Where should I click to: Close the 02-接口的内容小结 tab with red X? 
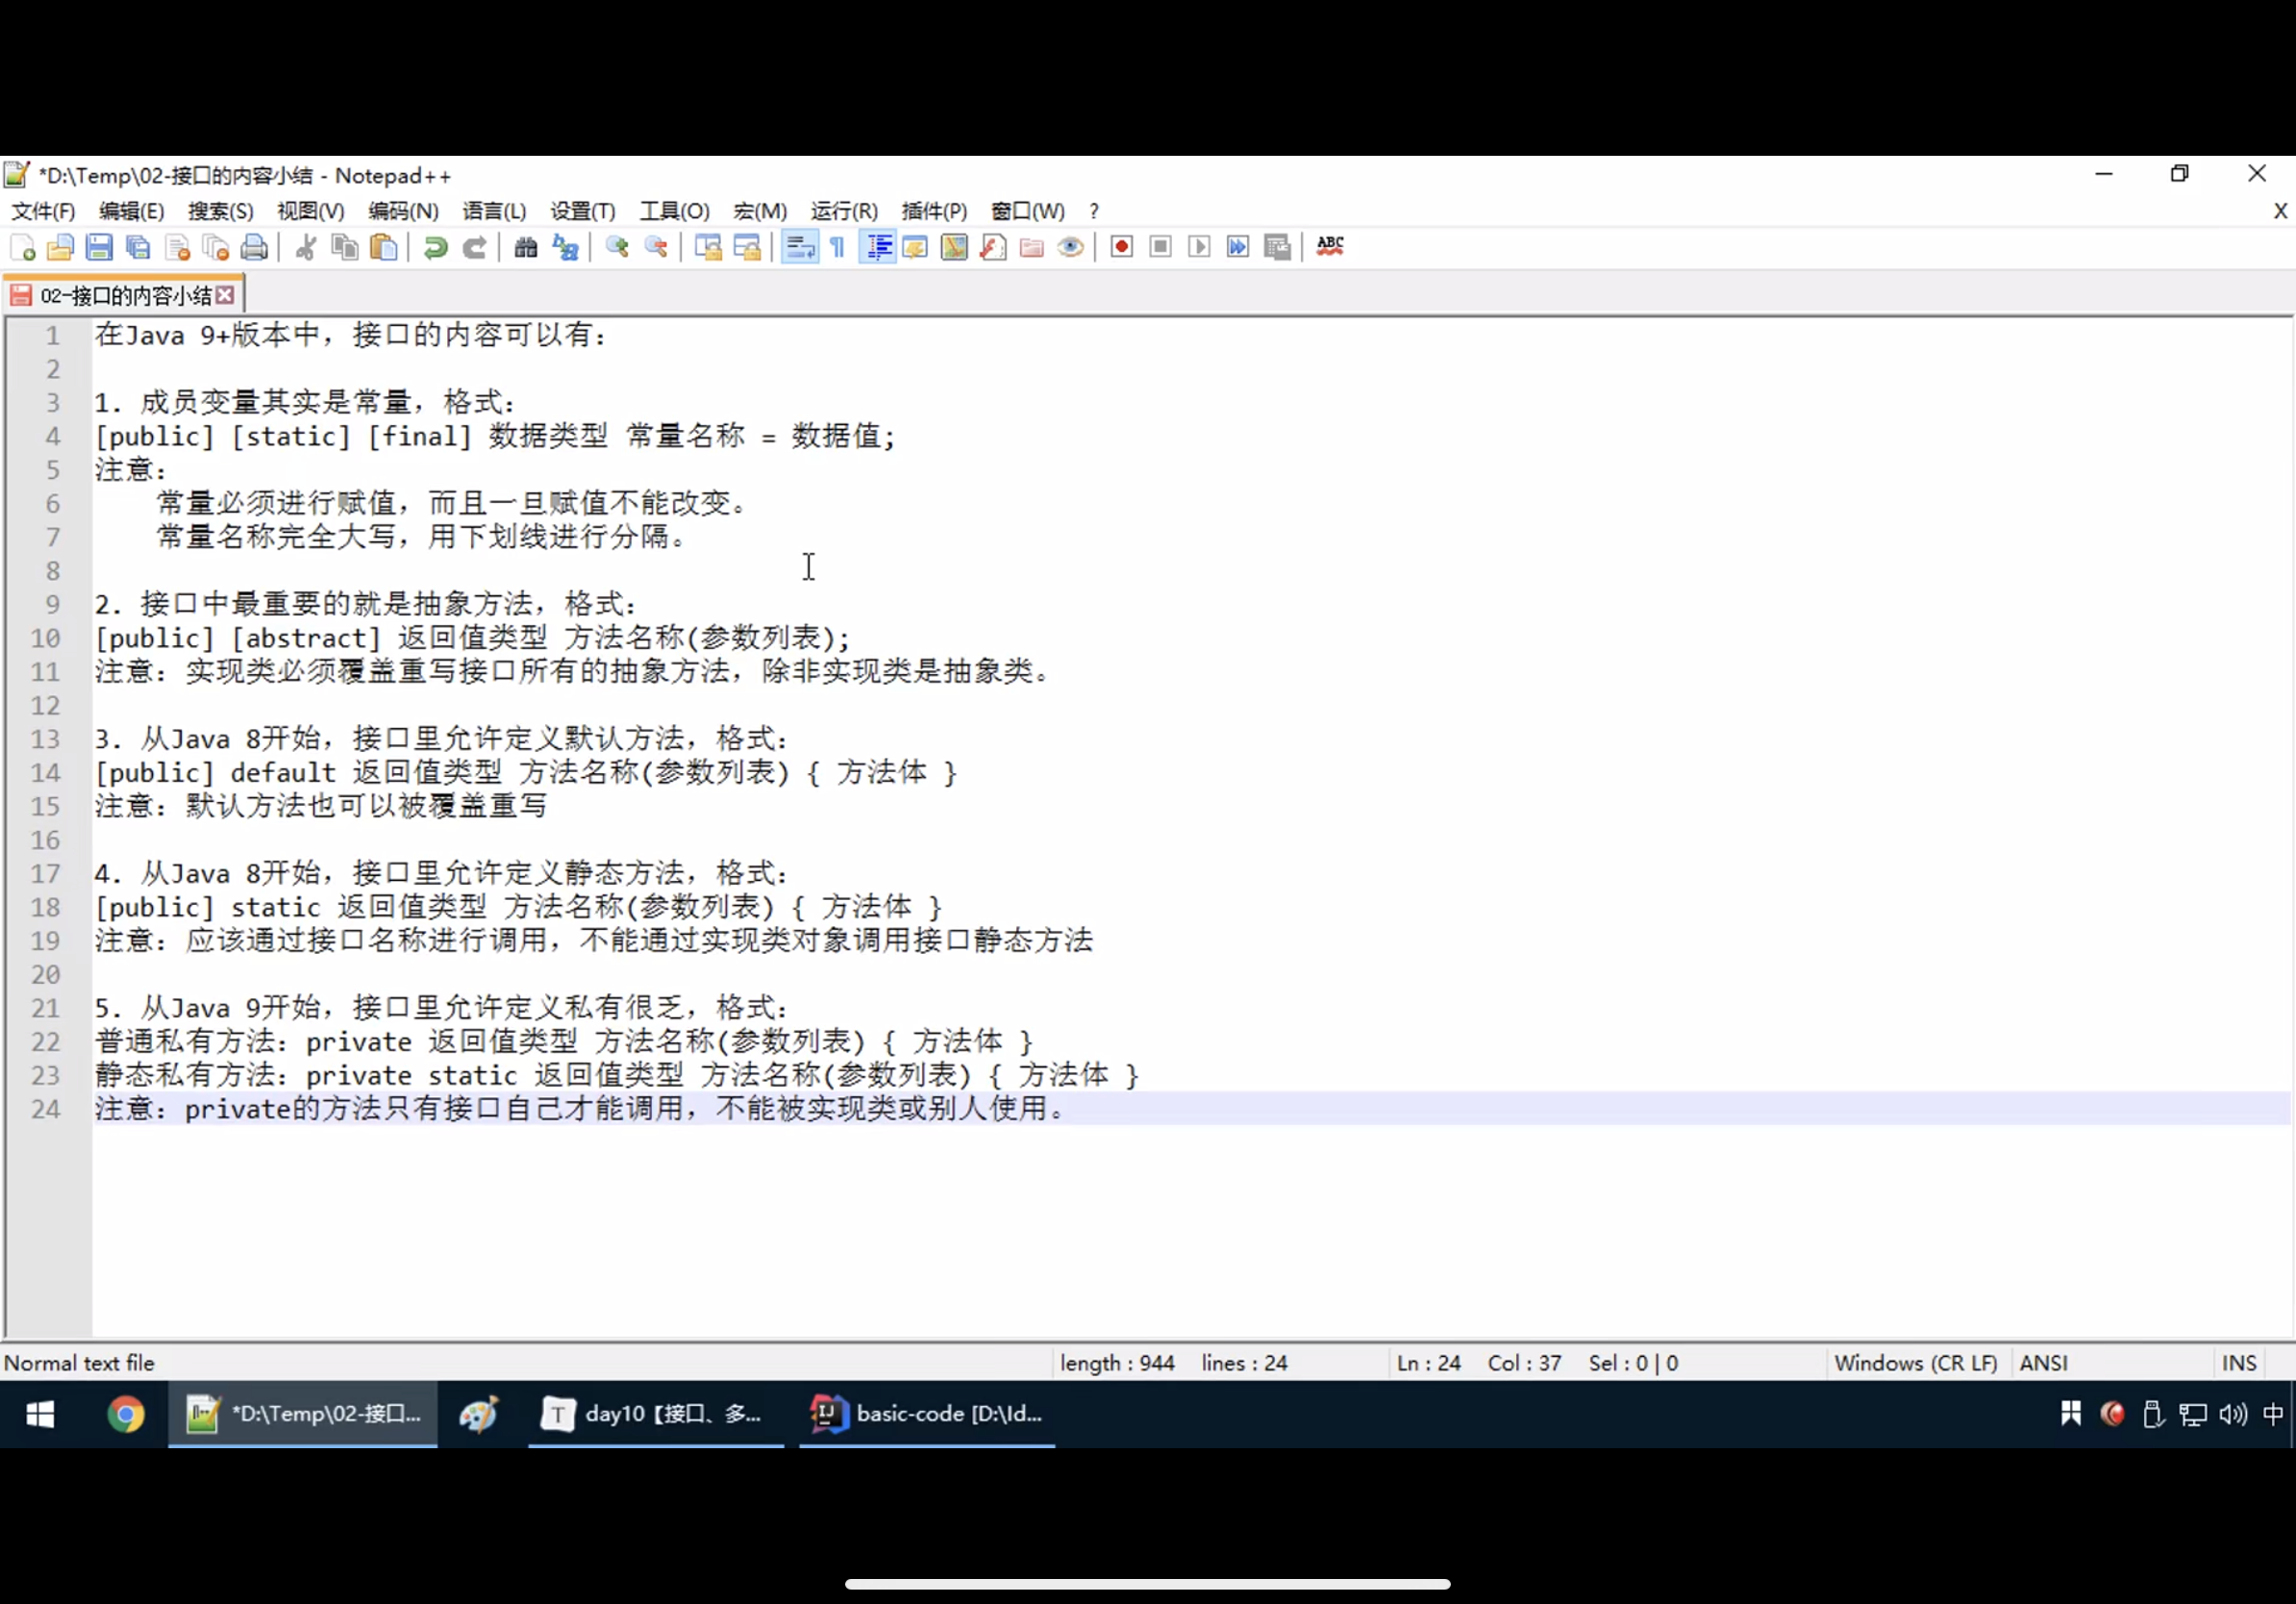click(x=226, y=295)
